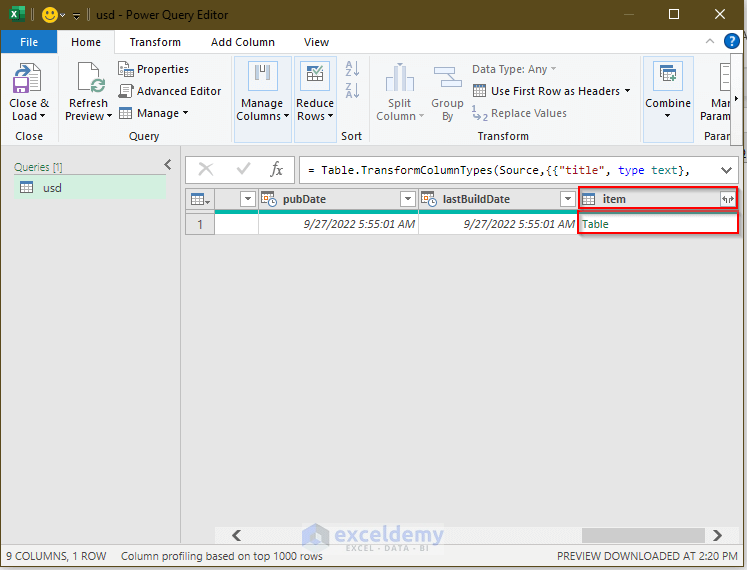
Task: Collapse the Queries pane
Action: click(x=168, y=164)
